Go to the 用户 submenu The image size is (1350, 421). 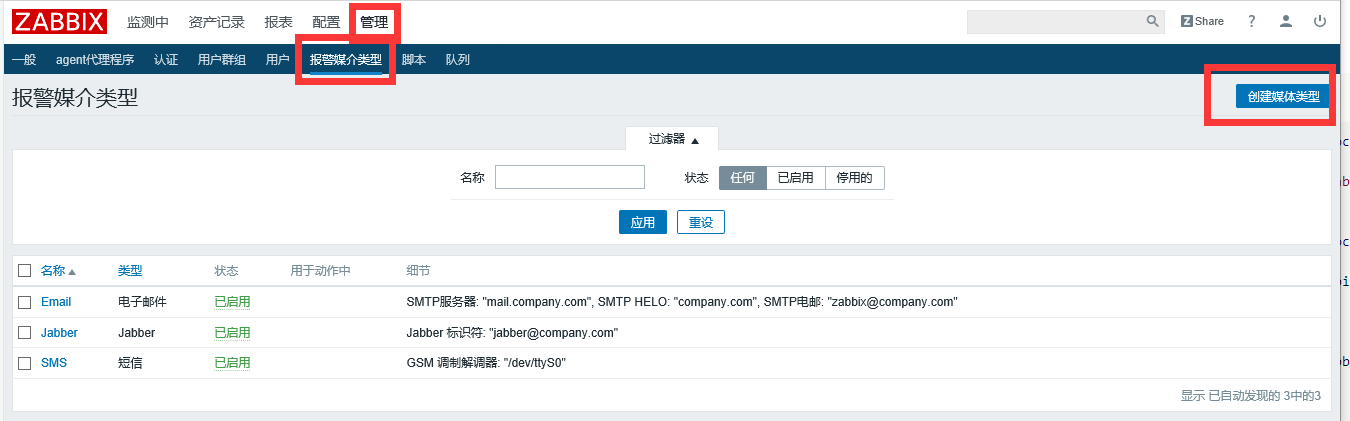click(x=278, y=60)
